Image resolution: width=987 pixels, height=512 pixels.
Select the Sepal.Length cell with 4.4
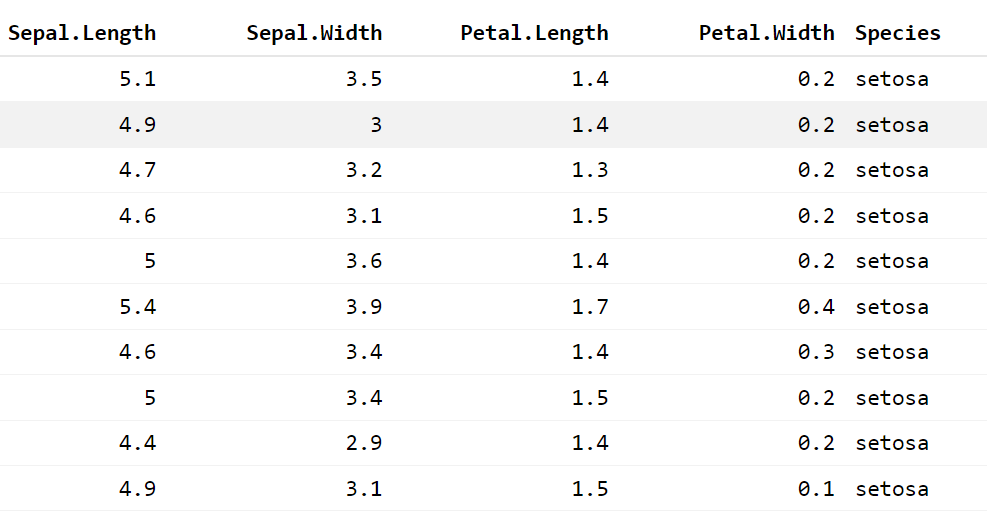[x=137, y=443]
